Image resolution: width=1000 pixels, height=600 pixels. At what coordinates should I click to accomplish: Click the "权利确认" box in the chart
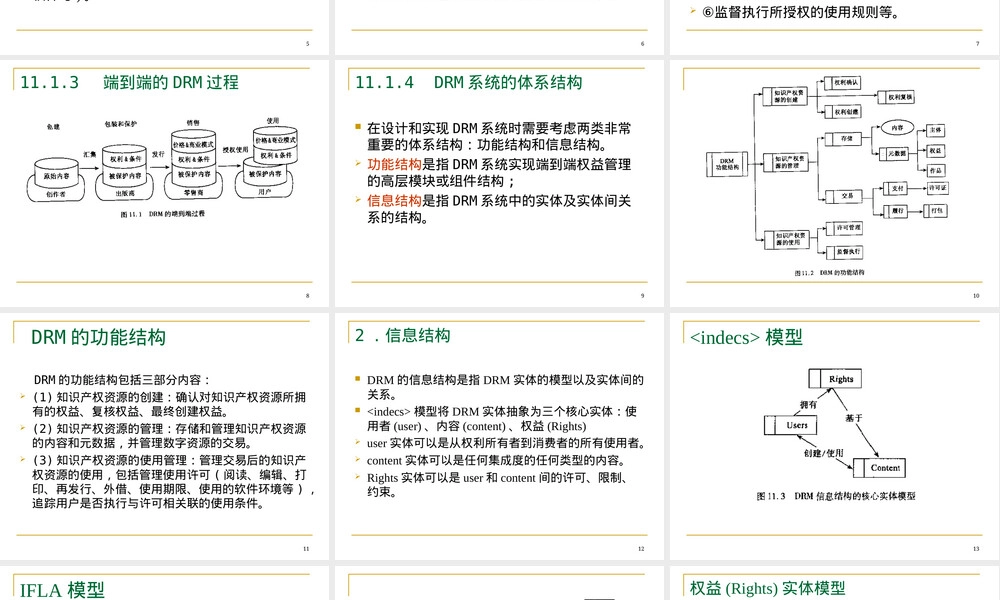tap(843, 82)
